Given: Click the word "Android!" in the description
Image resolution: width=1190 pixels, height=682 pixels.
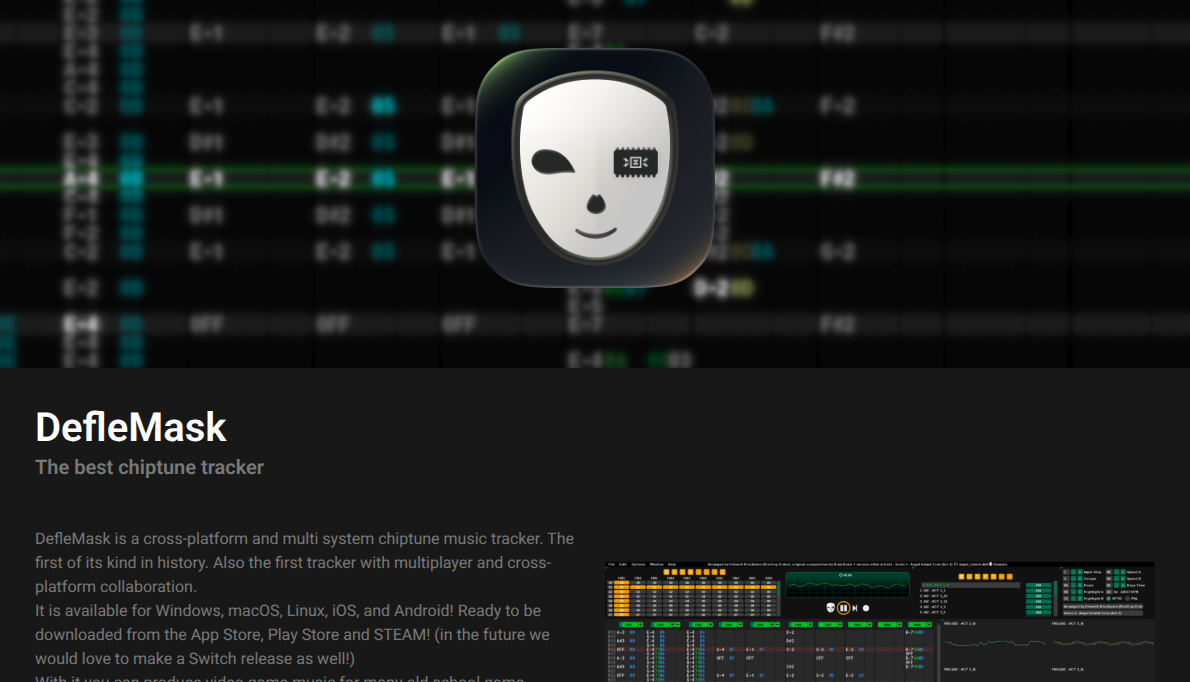Looking at the screenshot, I should 423,611.
